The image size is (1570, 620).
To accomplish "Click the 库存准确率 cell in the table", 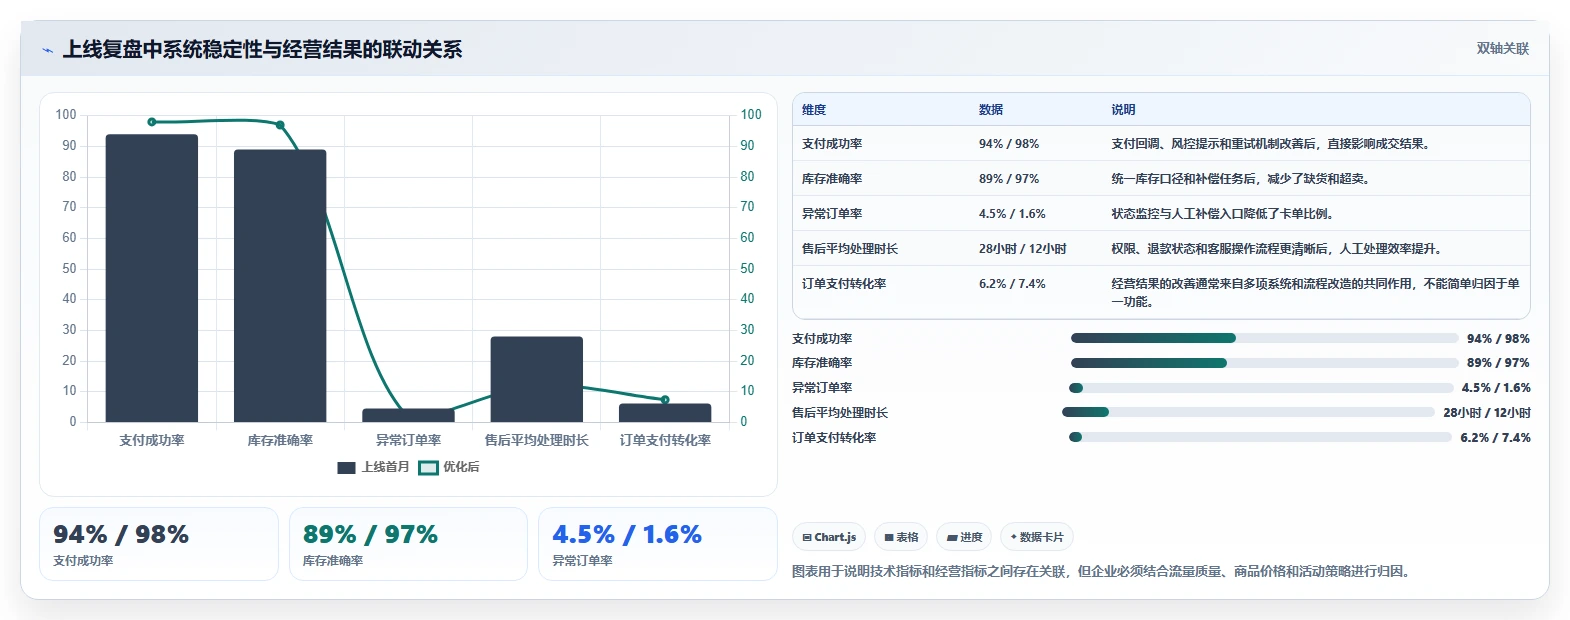I will tap(832, 179).
